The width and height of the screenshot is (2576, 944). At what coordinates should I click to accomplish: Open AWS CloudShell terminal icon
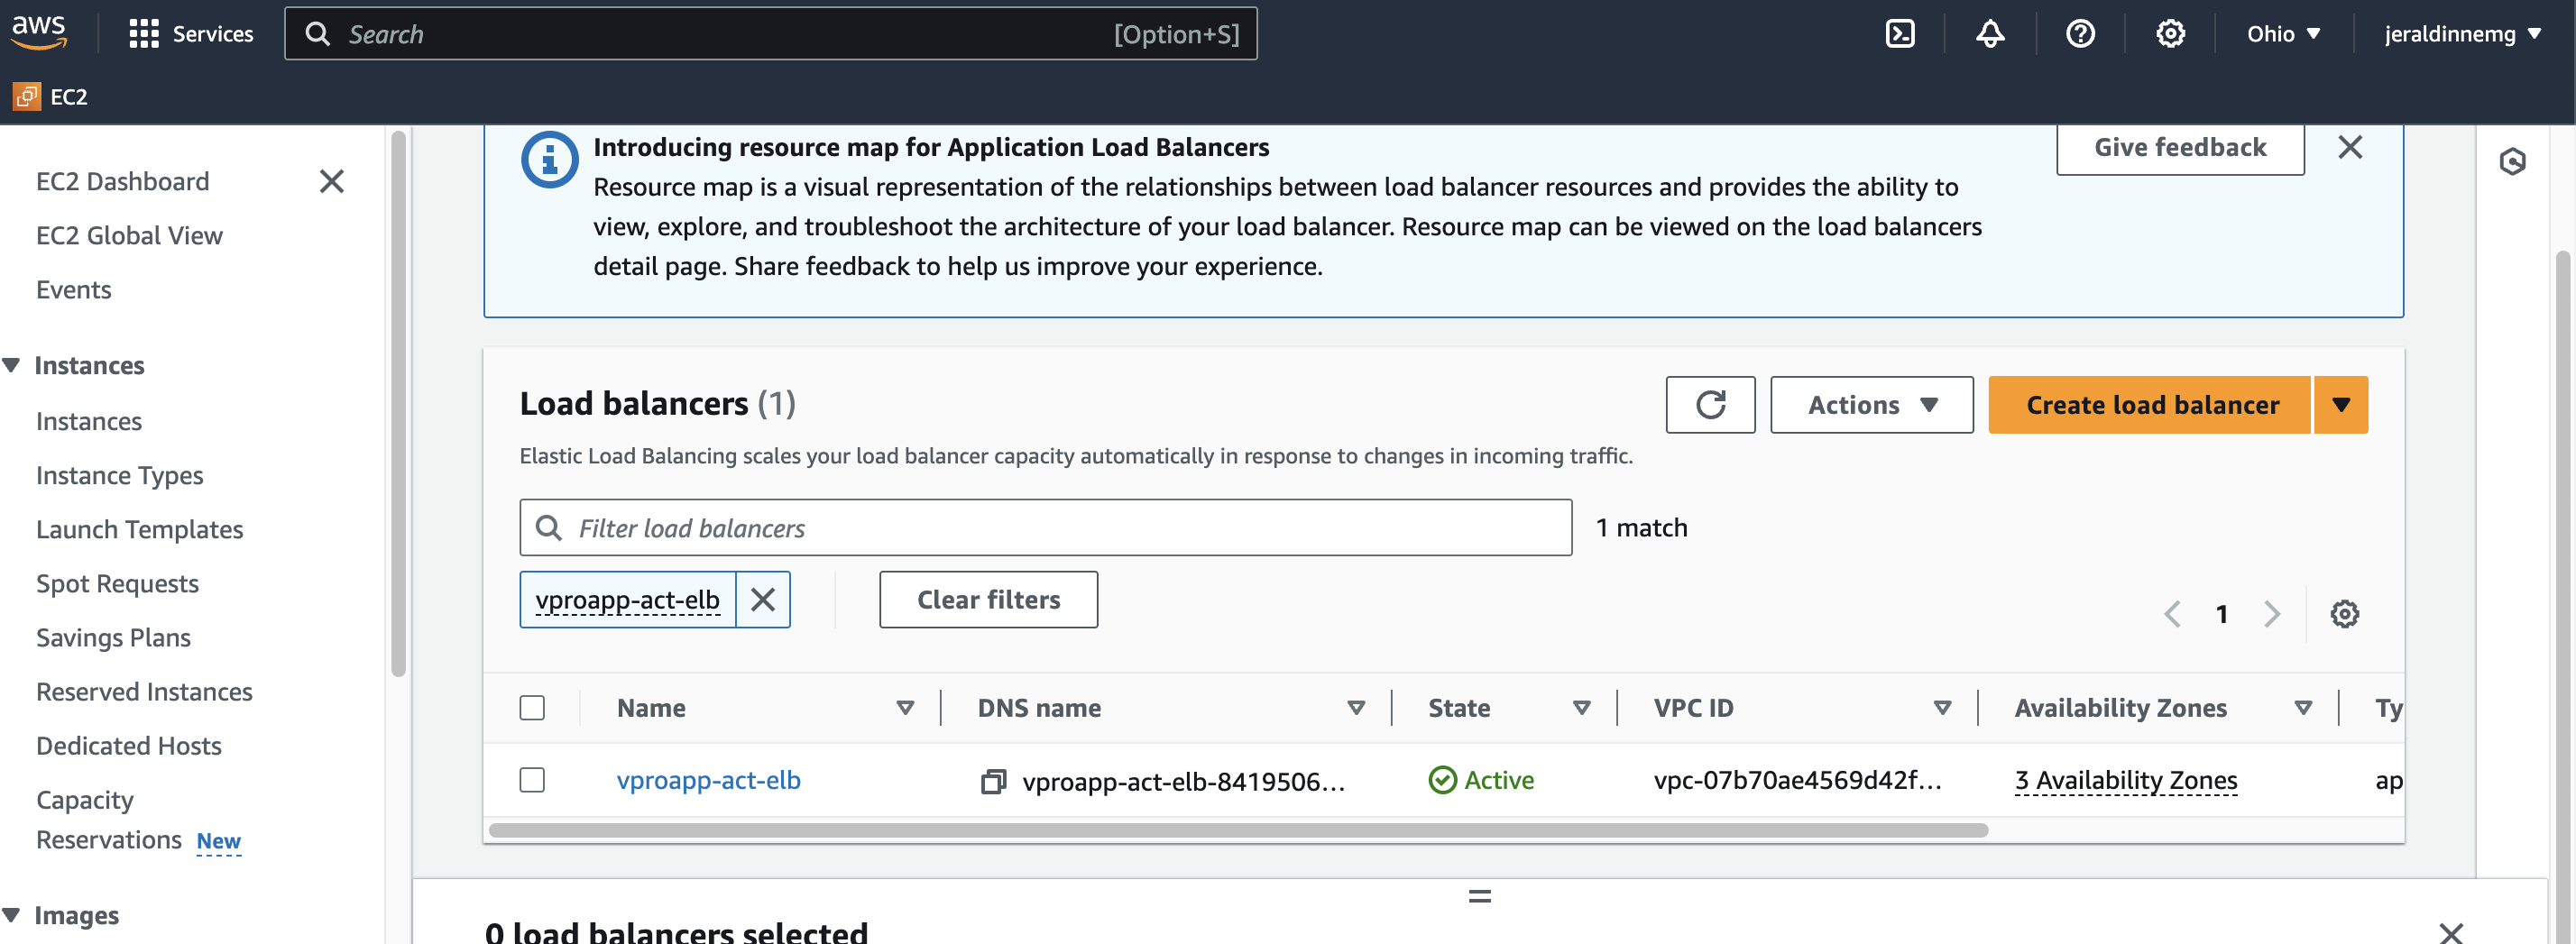(x=1899, y=34)
